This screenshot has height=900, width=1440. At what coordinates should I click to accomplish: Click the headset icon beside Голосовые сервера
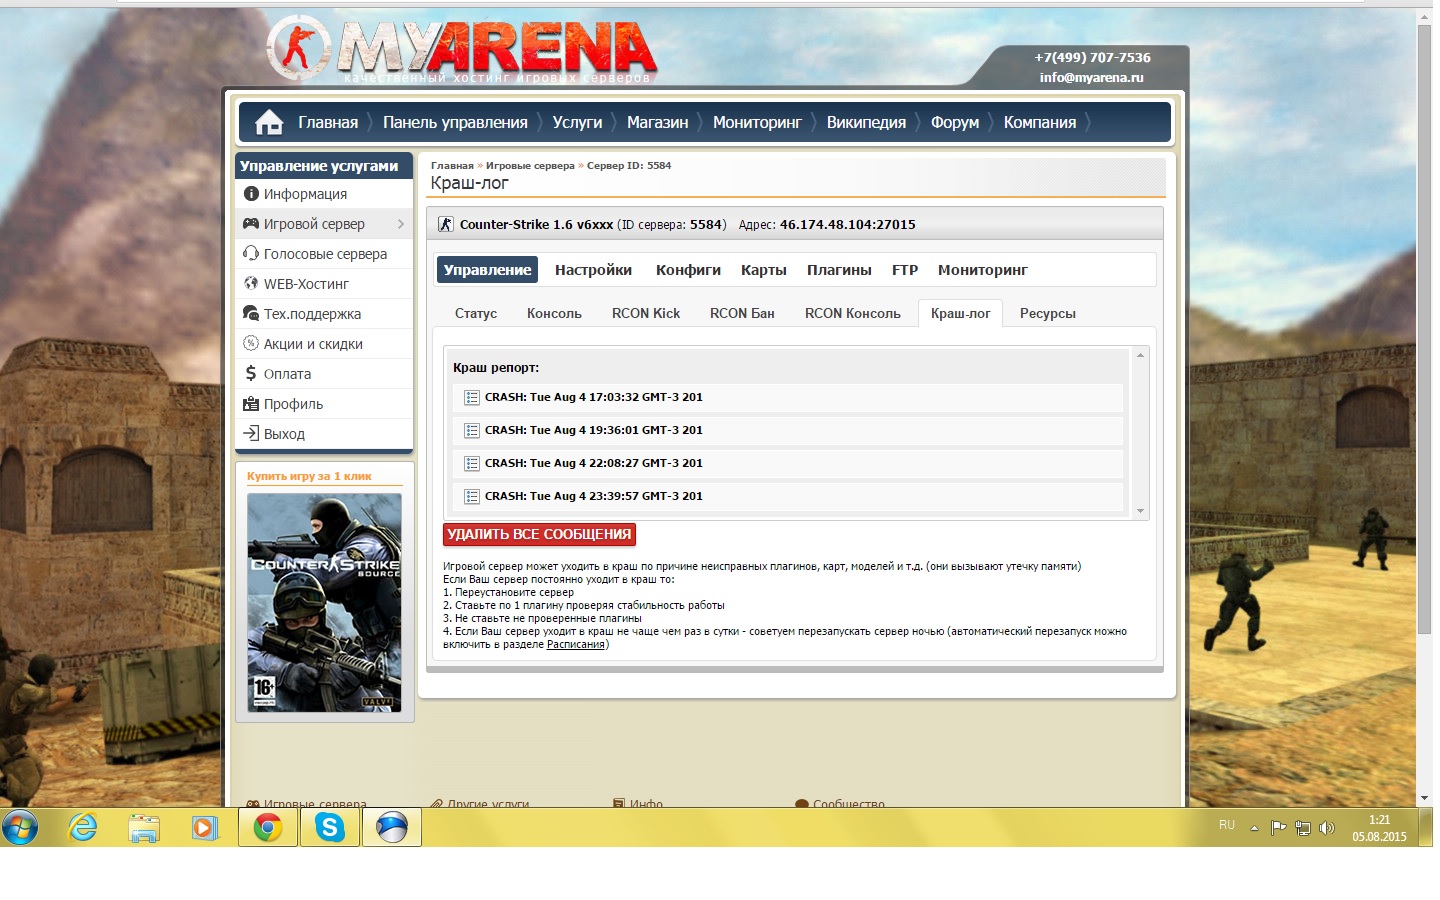coord(251,254)
